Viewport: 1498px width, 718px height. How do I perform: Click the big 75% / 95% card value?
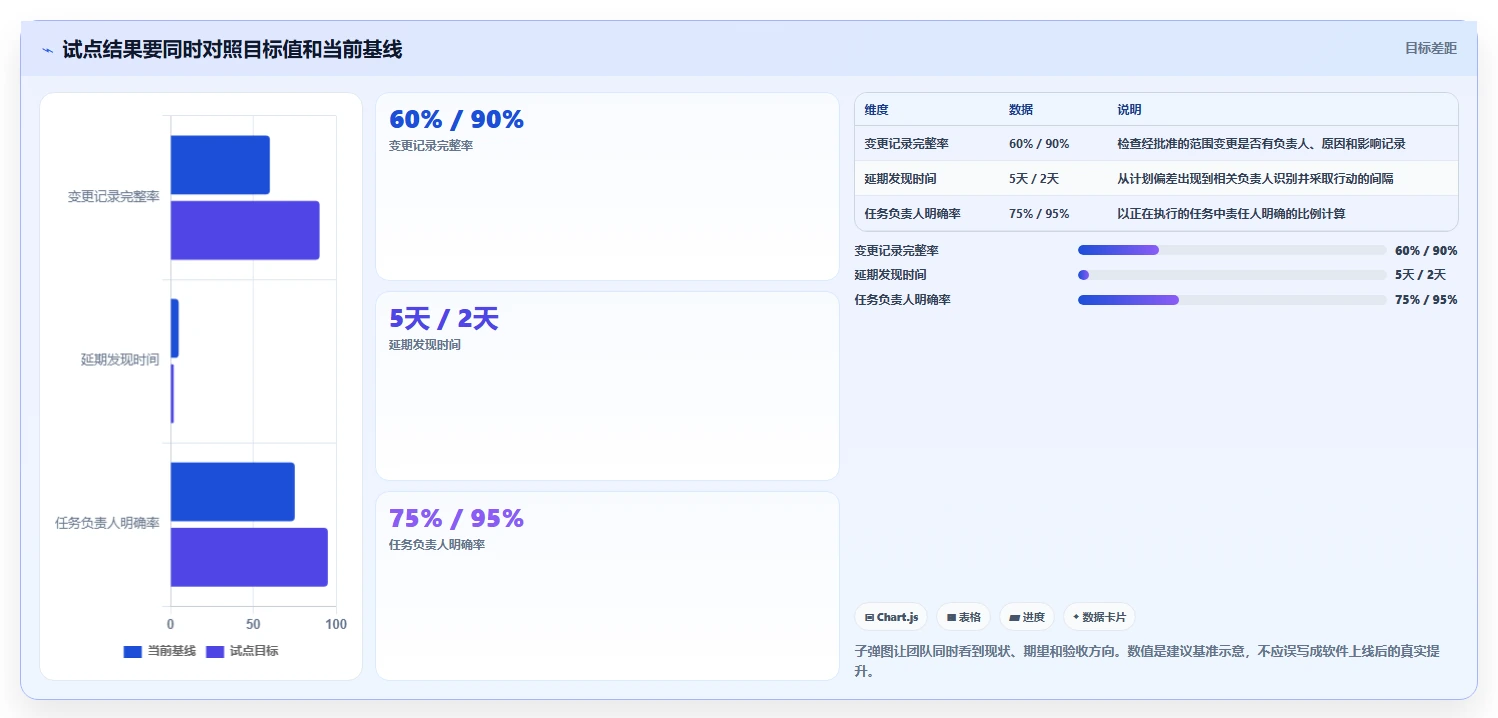(456, 518)
